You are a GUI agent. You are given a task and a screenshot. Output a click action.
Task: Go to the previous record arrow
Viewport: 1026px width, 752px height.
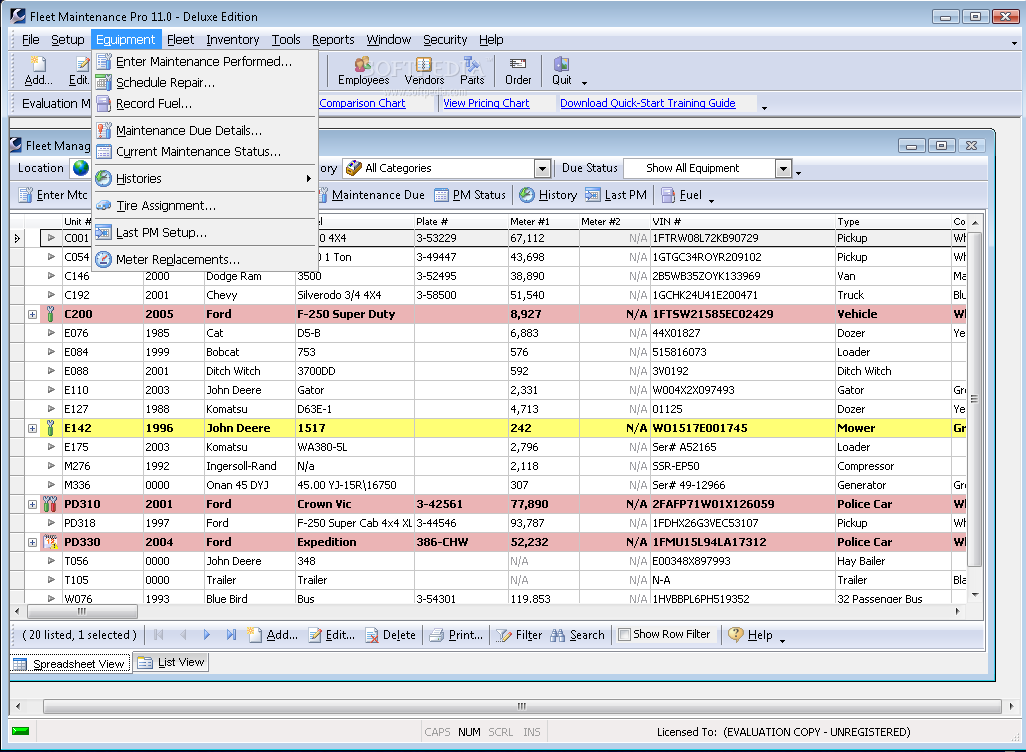(x=183, y=635)
